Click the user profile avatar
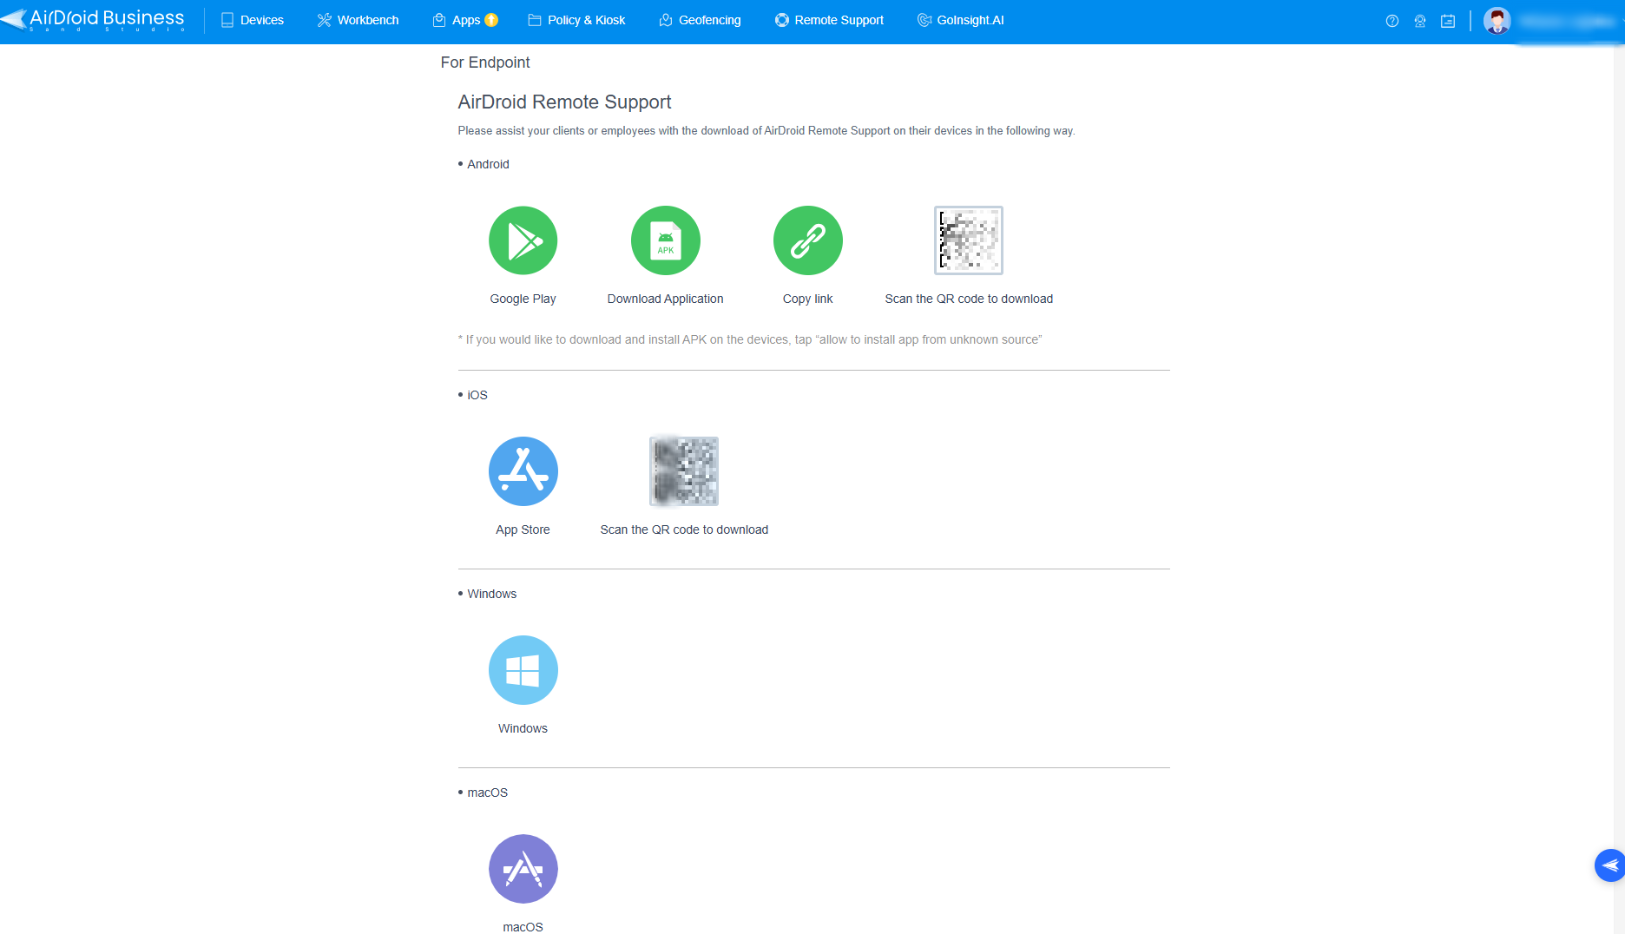This screenshot has width=1625, height=934. (x=1497, y=20)
